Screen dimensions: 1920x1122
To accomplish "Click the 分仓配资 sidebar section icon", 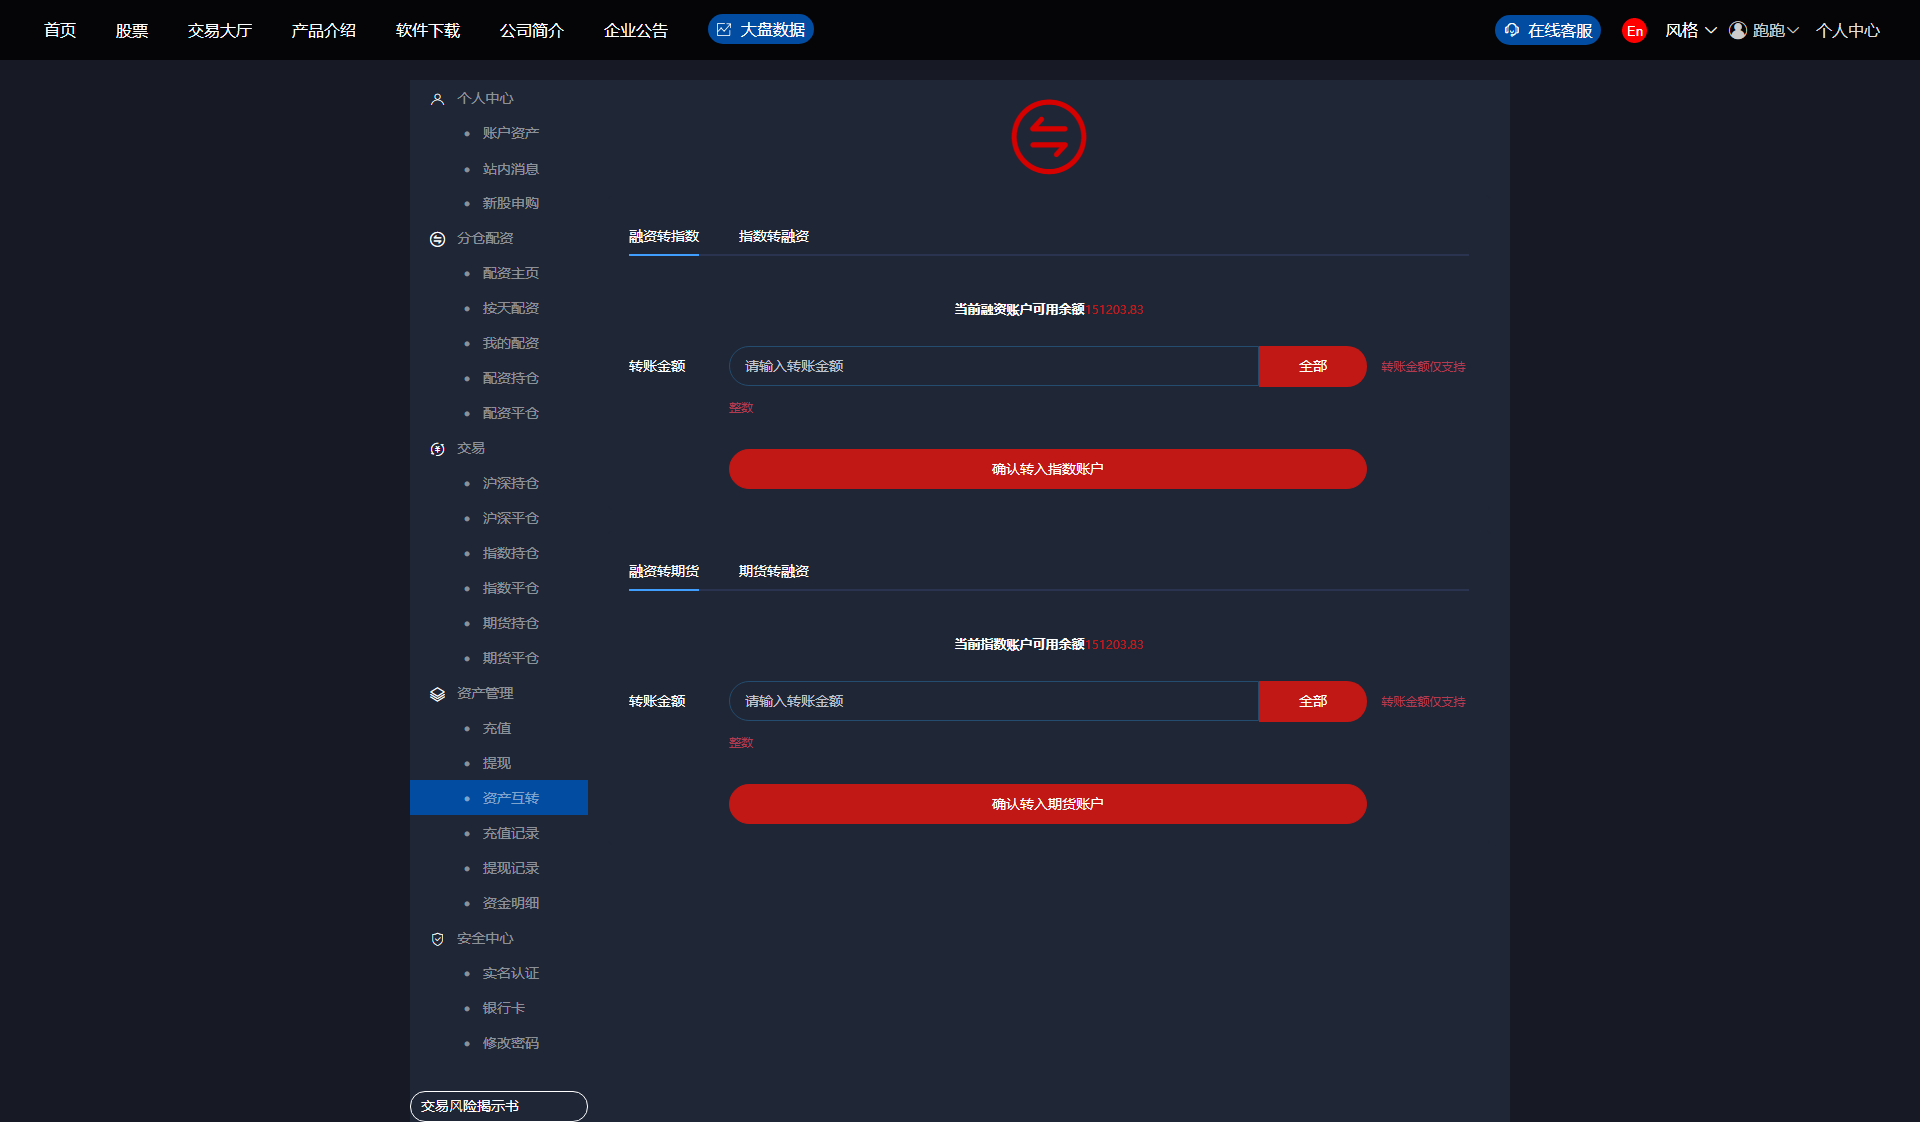I will (x=437, y=239).
